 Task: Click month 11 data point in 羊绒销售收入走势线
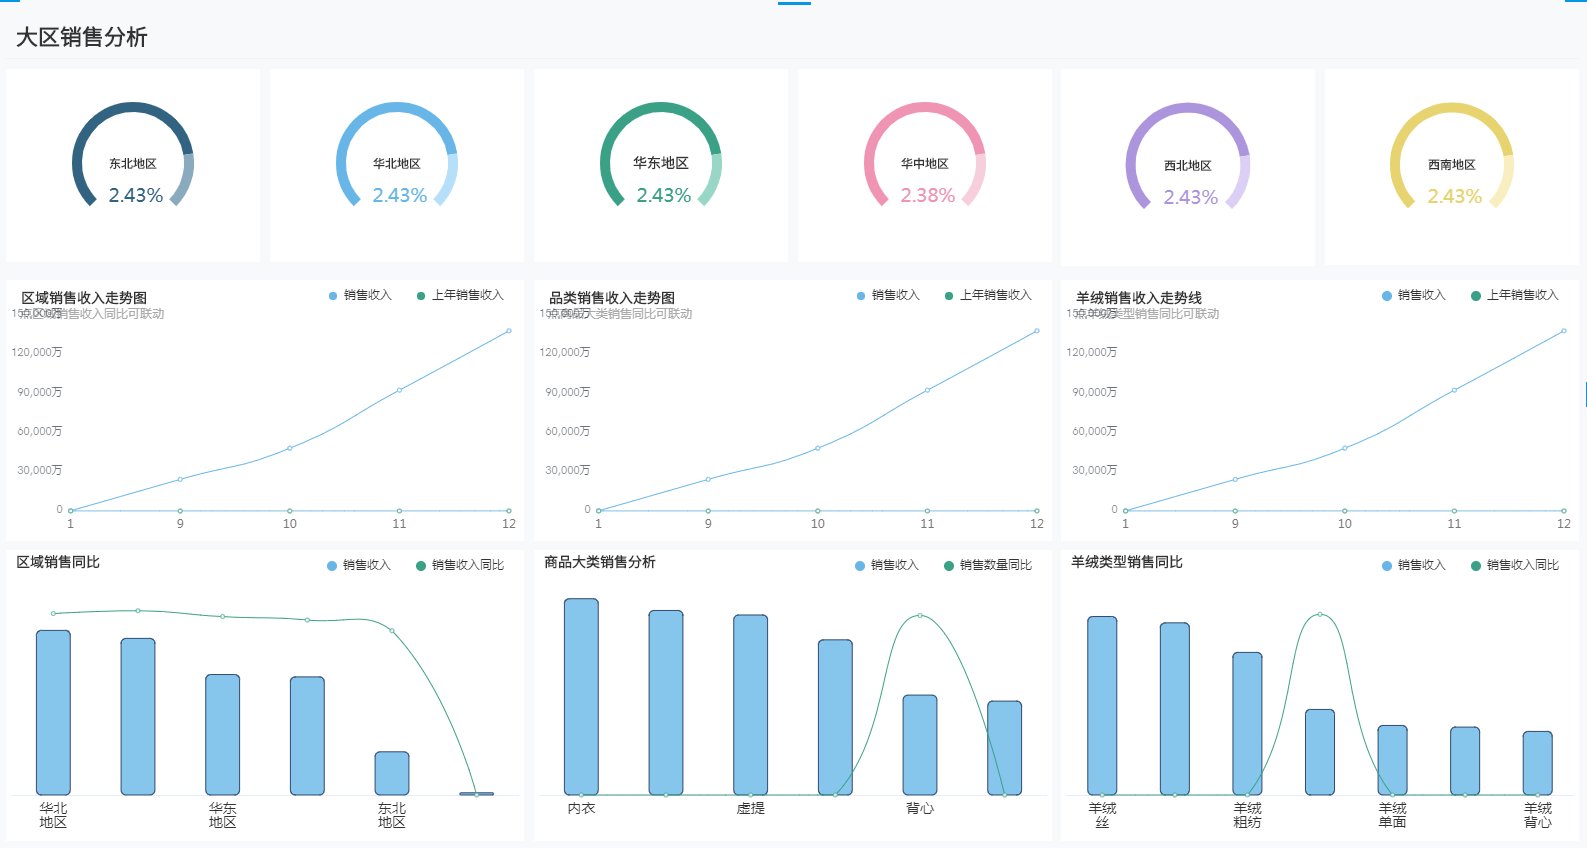coord(1454,390)
